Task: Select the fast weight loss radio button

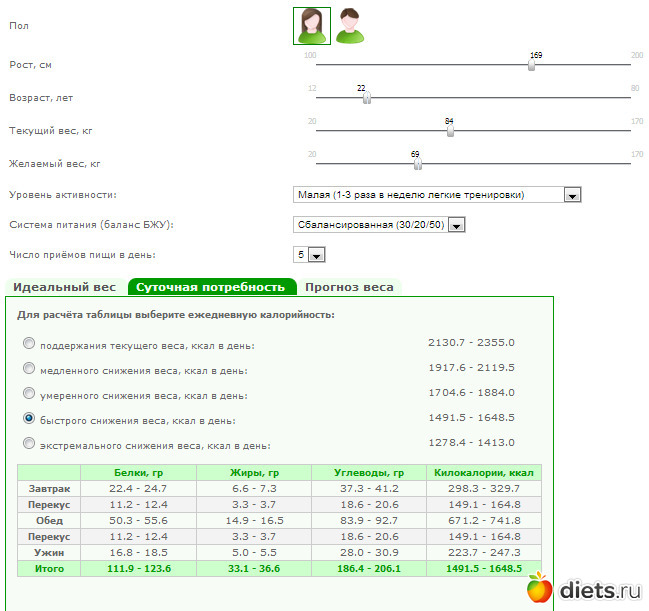Action: click(29, 417)
